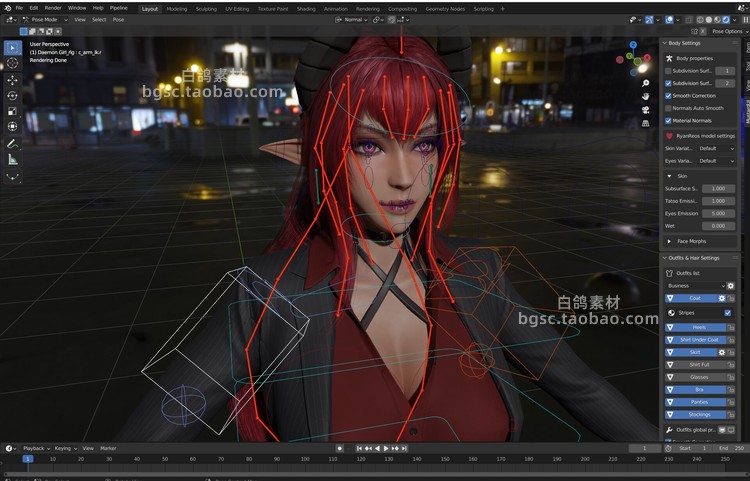Image resolution: width=750 pixels, height=481 pixels.
Task: Select the Cursor tool
Action: 12,63
